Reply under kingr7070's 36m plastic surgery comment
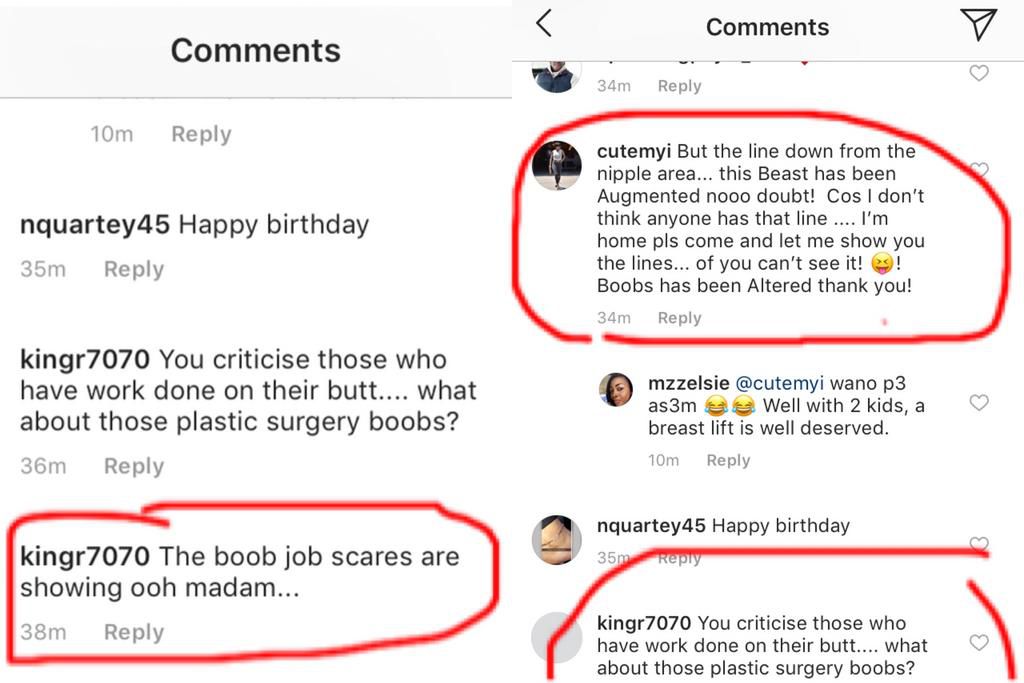 pos(134,466)
